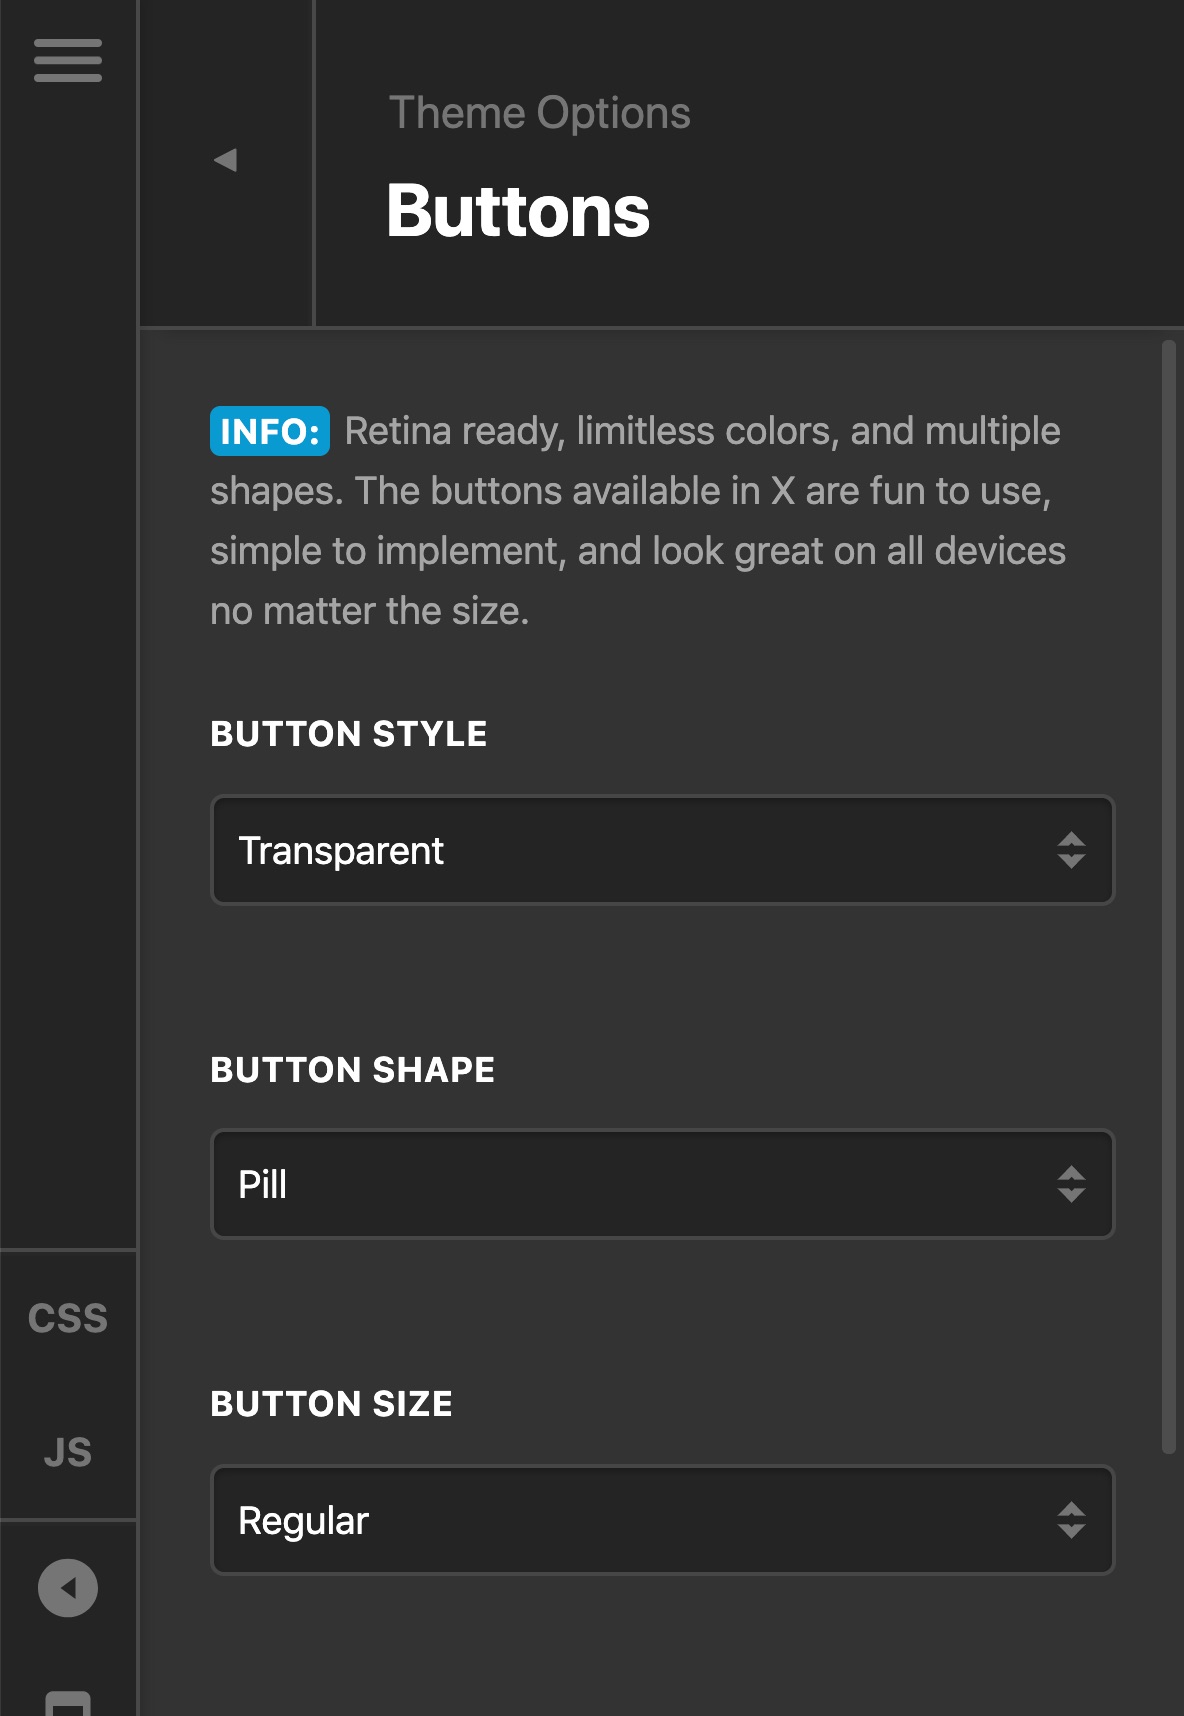Click the Button Size stepper arrows
The height and width of the screenshot is (1716, 1184).
point(1071,1520)
